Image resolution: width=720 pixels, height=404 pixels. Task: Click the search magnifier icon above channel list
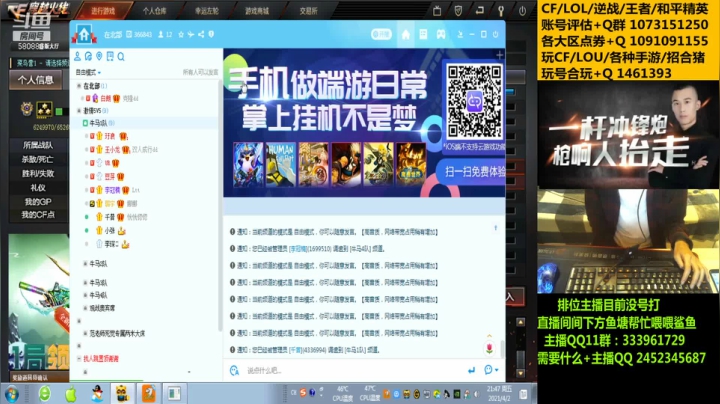(121, 56)
